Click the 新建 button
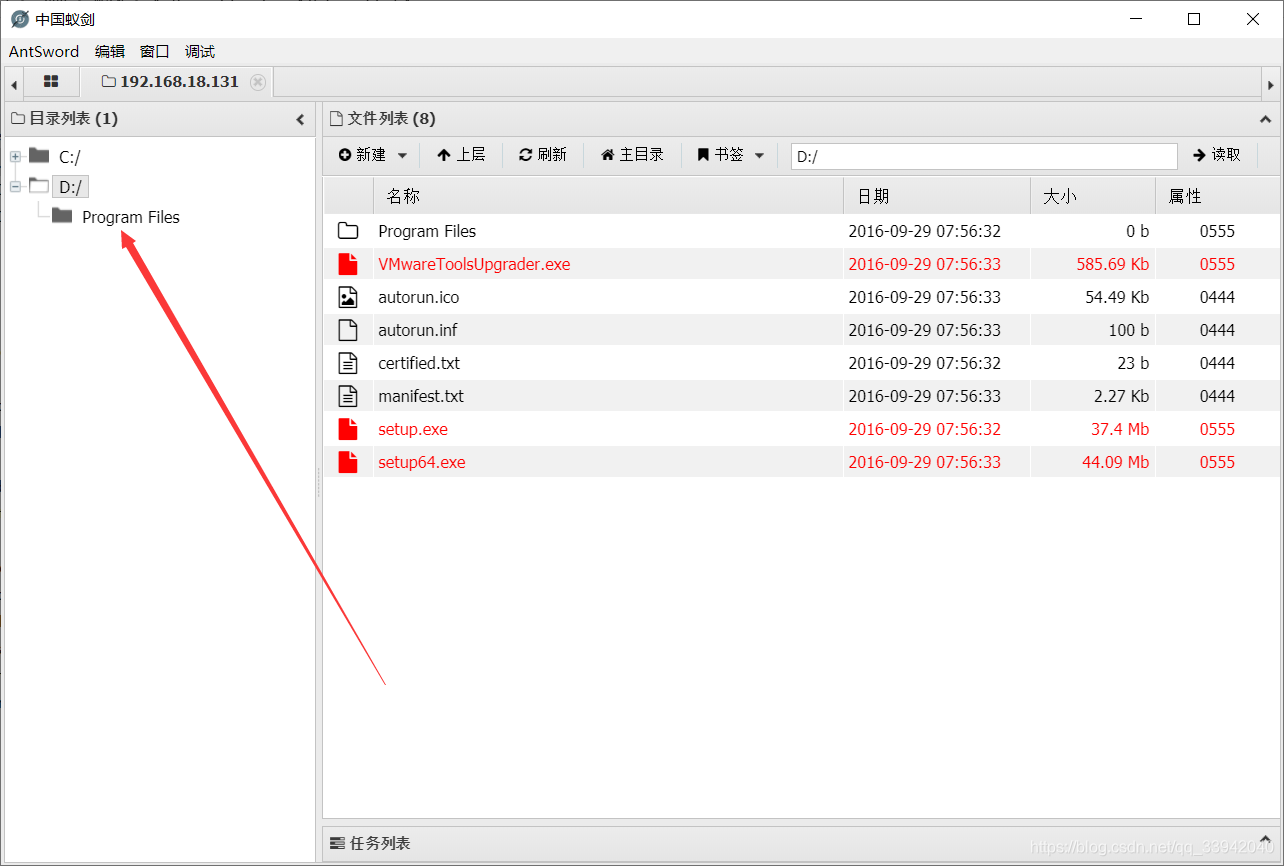This screenshot has width=1284, height=866. (x=362, y=155)
